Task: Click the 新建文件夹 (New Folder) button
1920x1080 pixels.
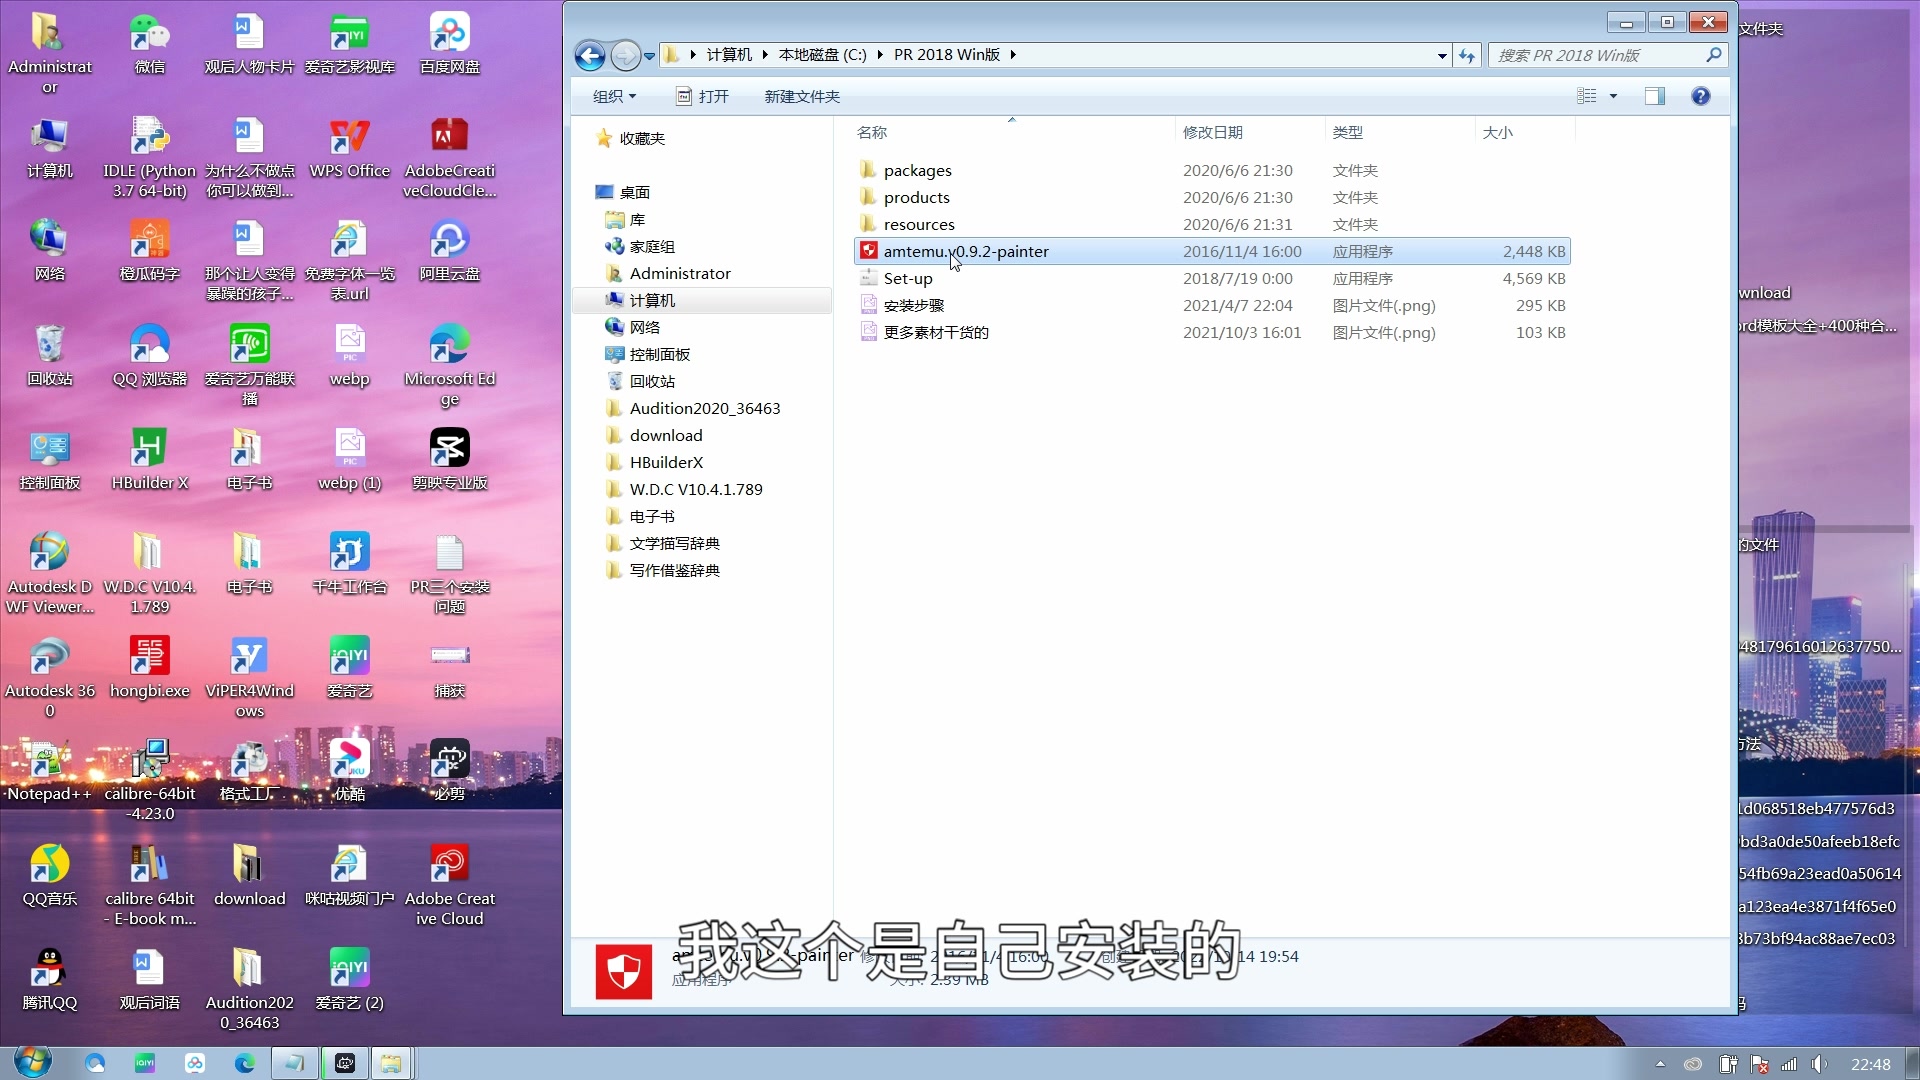Action: coord(802,96)
